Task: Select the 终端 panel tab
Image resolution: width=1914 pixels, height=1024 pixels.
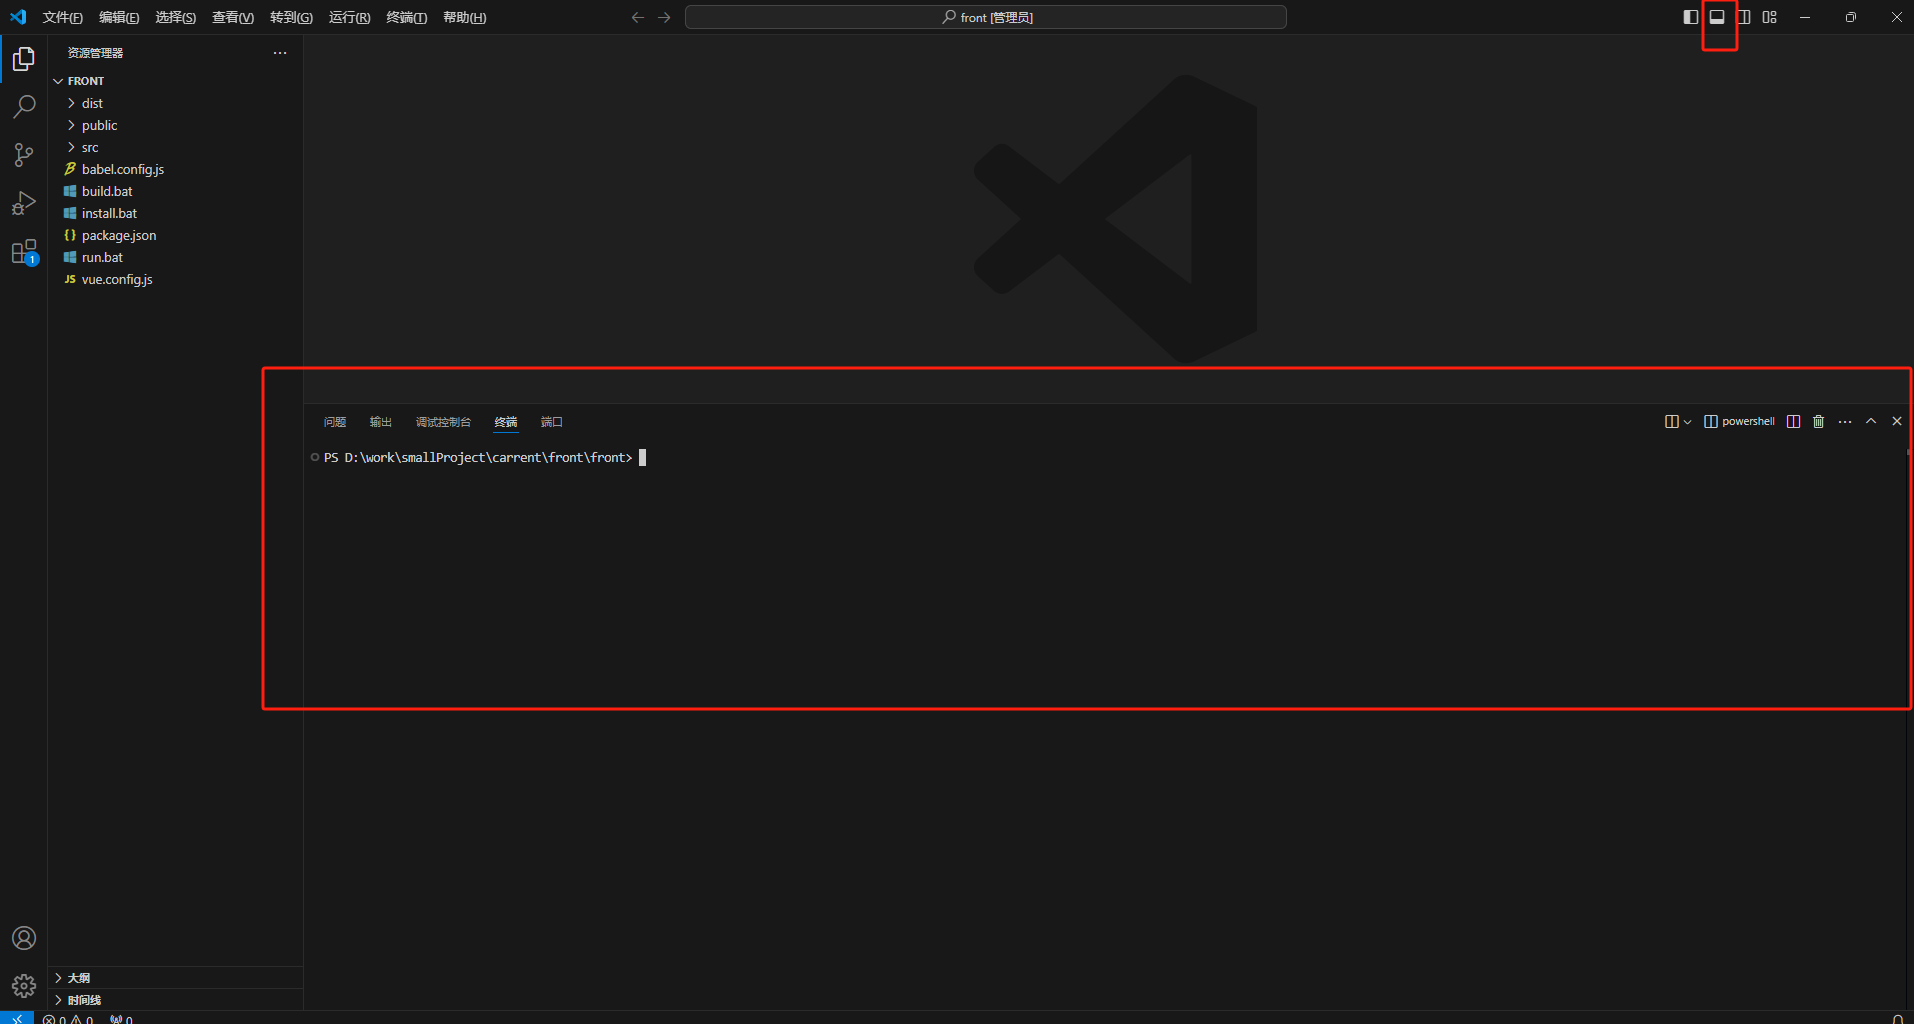Action: tap(506, 422)
